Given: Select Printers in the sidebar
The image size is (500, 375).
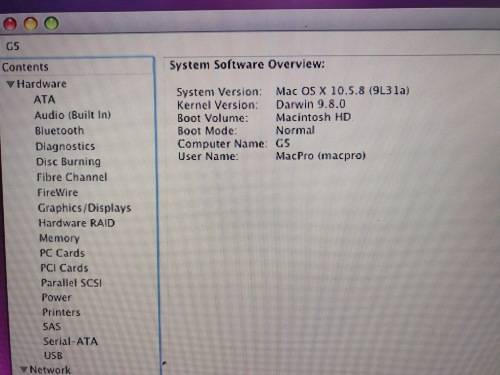Looking at the screenshot, I should click(x=61, y=312).
